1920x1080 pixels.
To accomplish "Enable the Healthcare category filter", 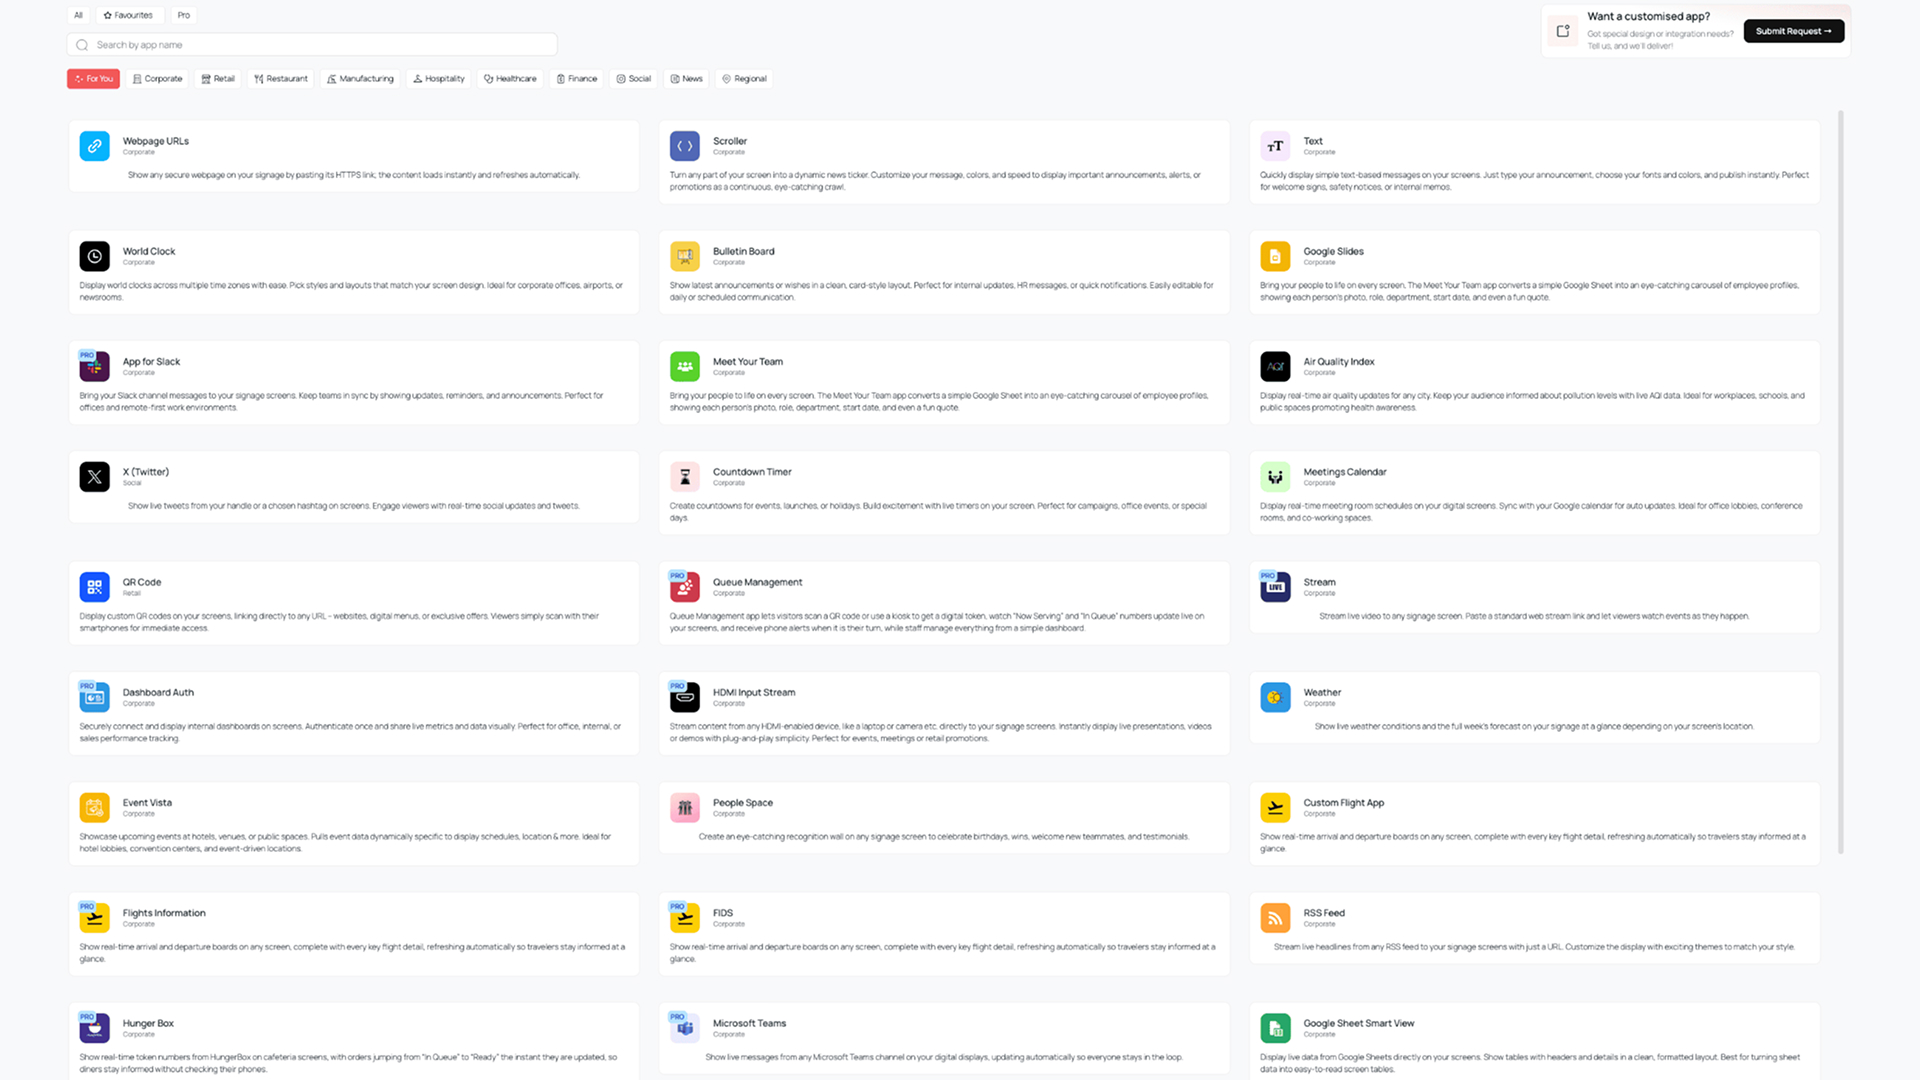I will pyautogui.click(x=510, y=78).
